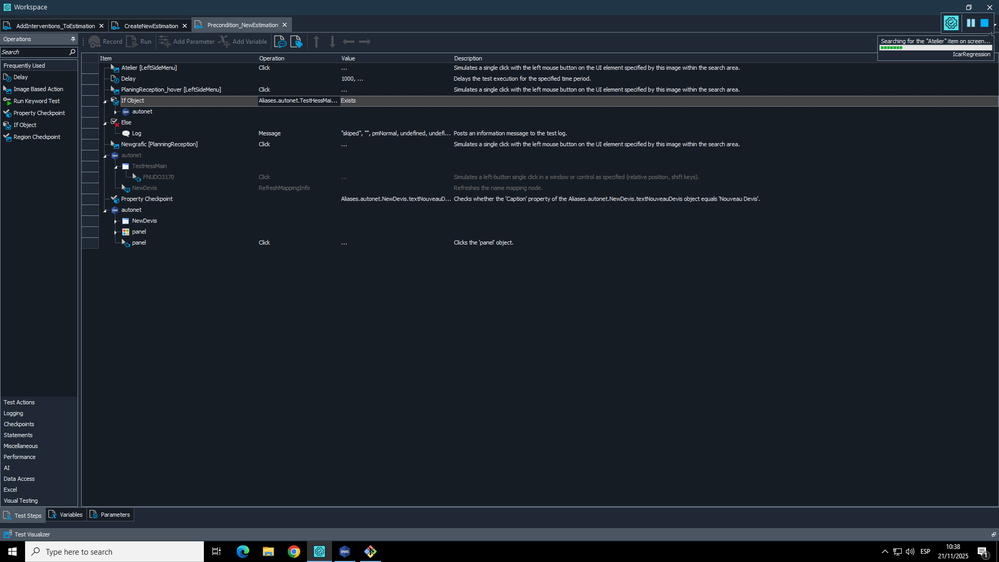
Task: Click the move down arrow icon
Action: coord(332,41)
